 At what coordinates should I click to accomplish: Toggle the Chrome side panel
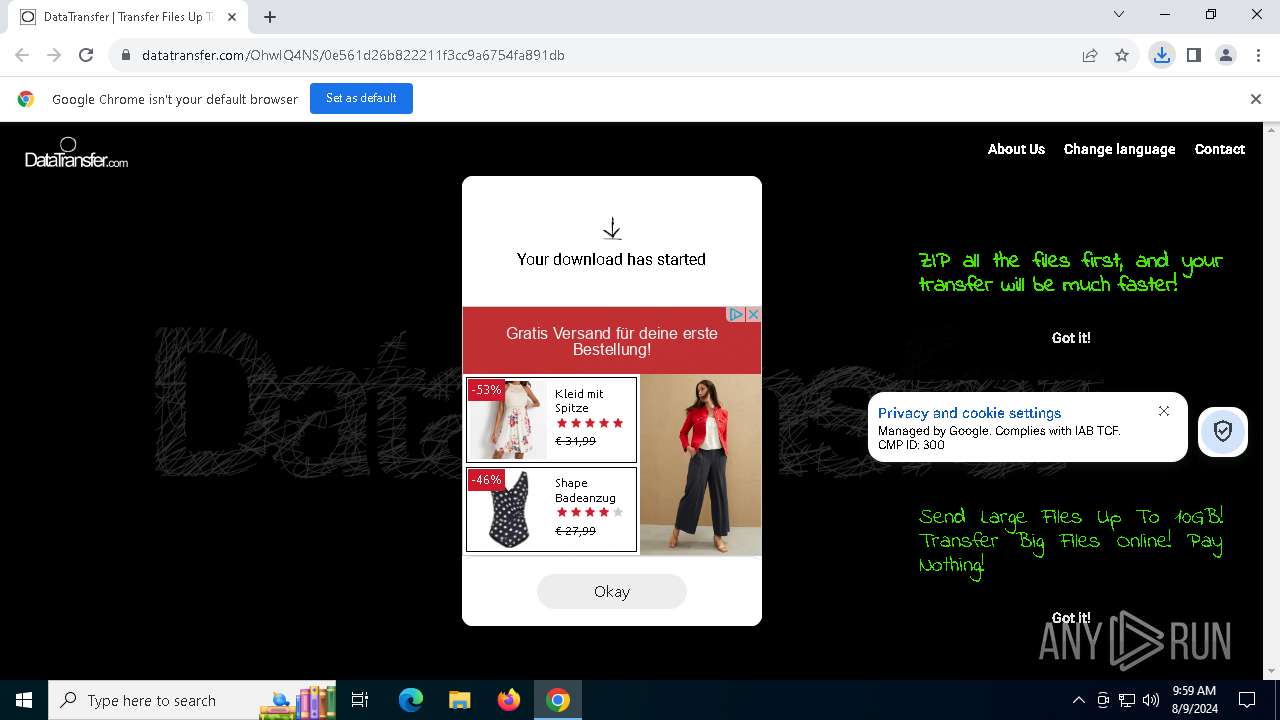[1194, 55]
